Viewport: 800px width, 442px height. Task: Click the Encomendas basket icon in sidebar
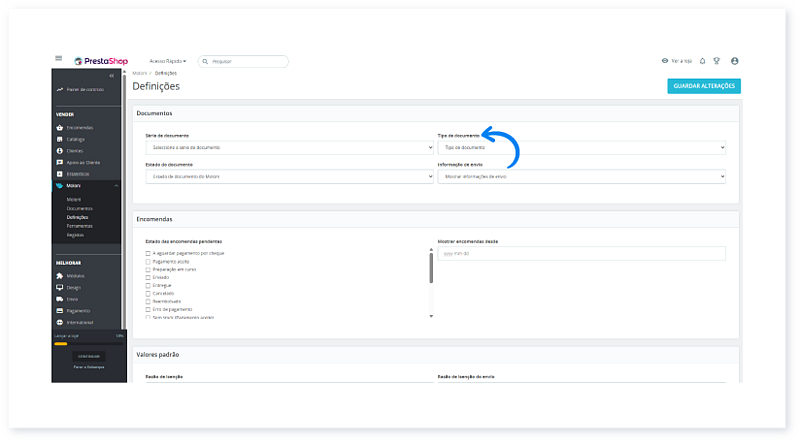point(60,127)
